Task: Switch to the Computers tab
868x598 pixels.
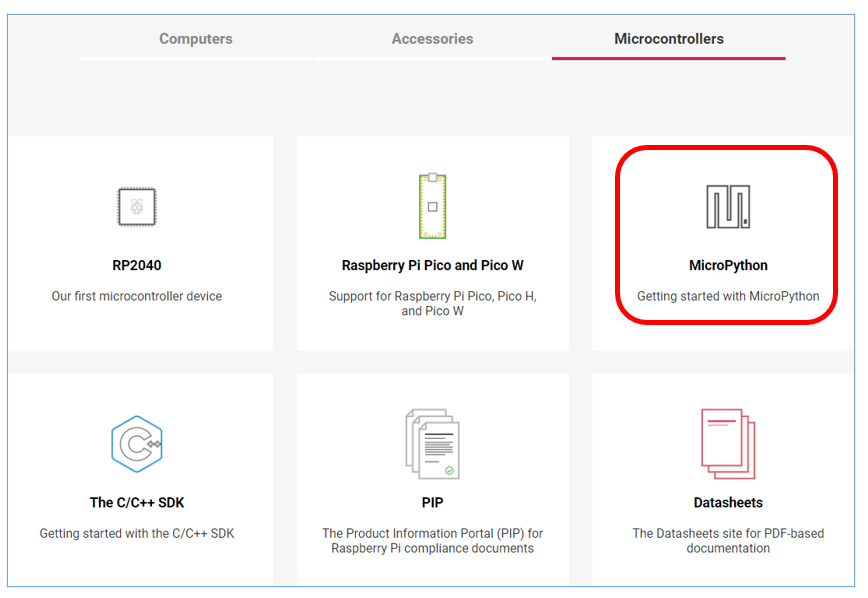Action: [196, 39]
